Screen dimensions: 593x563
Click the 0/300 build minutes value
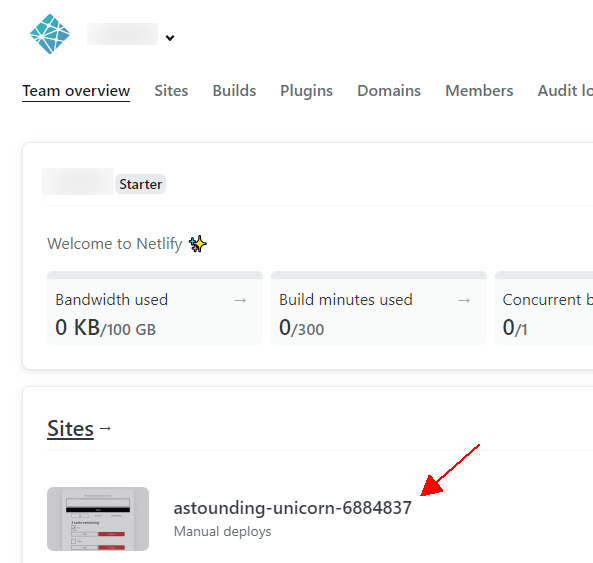coord(301,327)
